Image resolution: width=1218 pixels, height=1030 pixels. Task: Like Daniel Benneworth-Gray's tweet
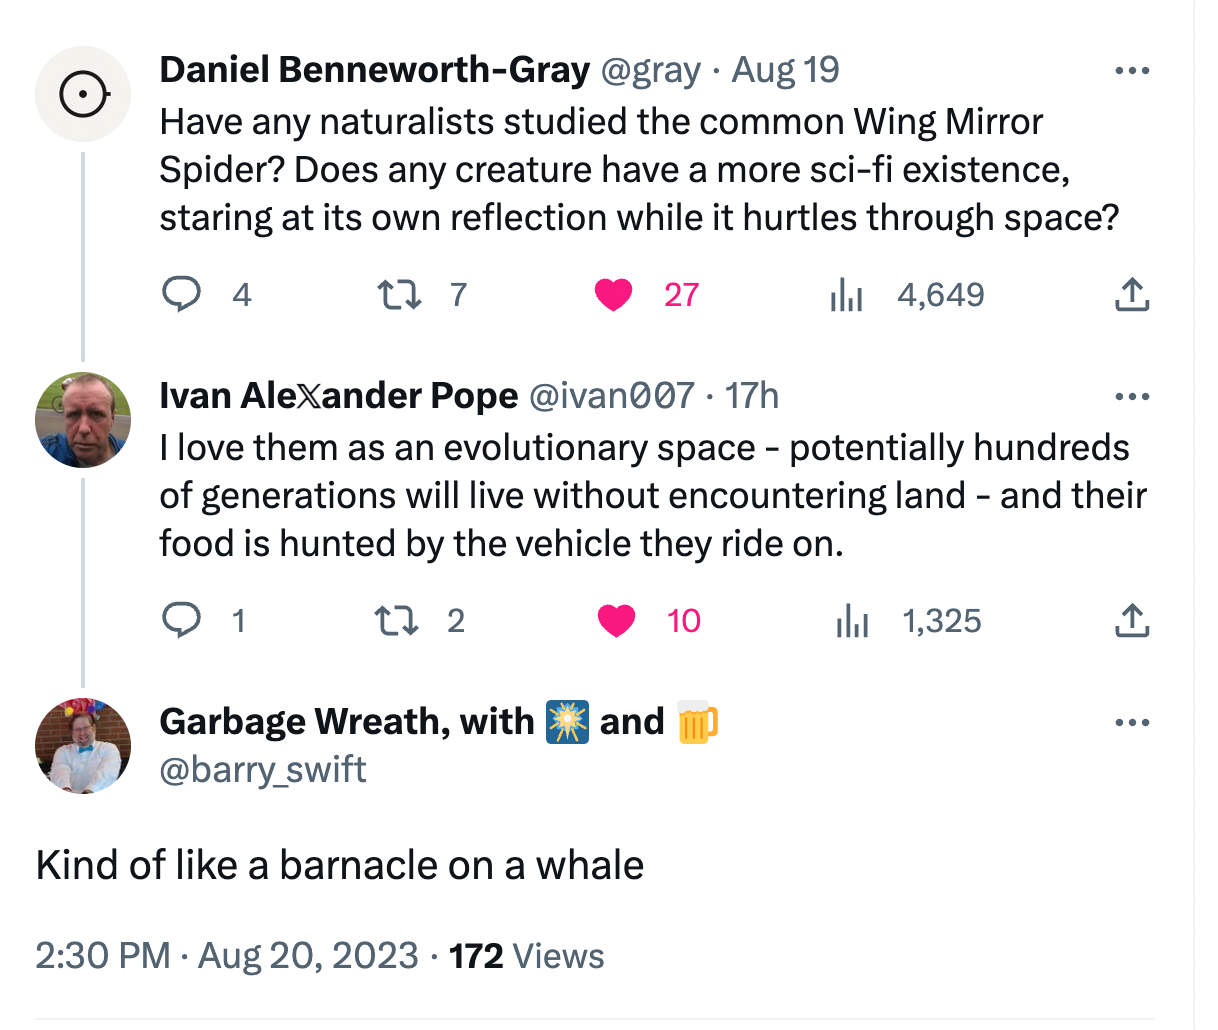(x=613, y=295)
